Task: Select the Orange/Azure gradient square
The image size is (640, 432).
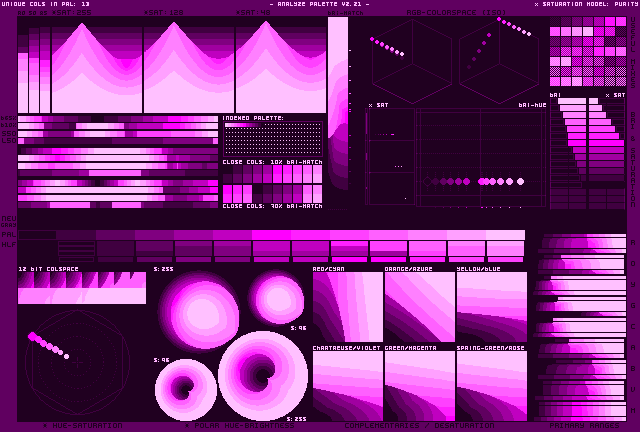Action: point(419,307)
